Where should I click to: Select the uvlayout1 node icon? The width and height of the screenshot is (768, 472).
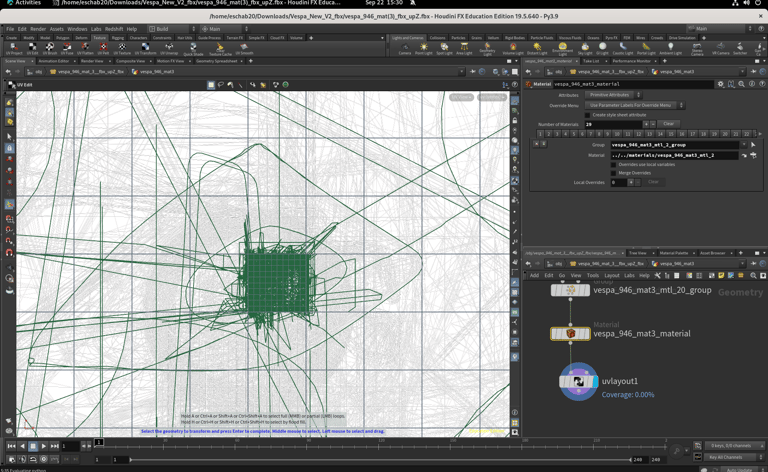coord(578,381)
